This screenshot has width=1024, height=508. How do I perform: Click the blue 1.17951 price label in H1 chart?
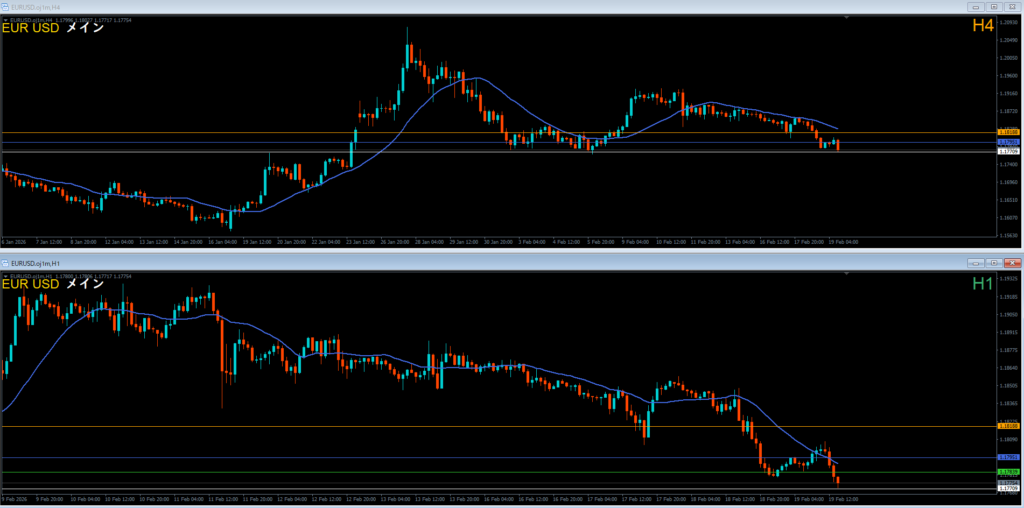[1009, 457]
